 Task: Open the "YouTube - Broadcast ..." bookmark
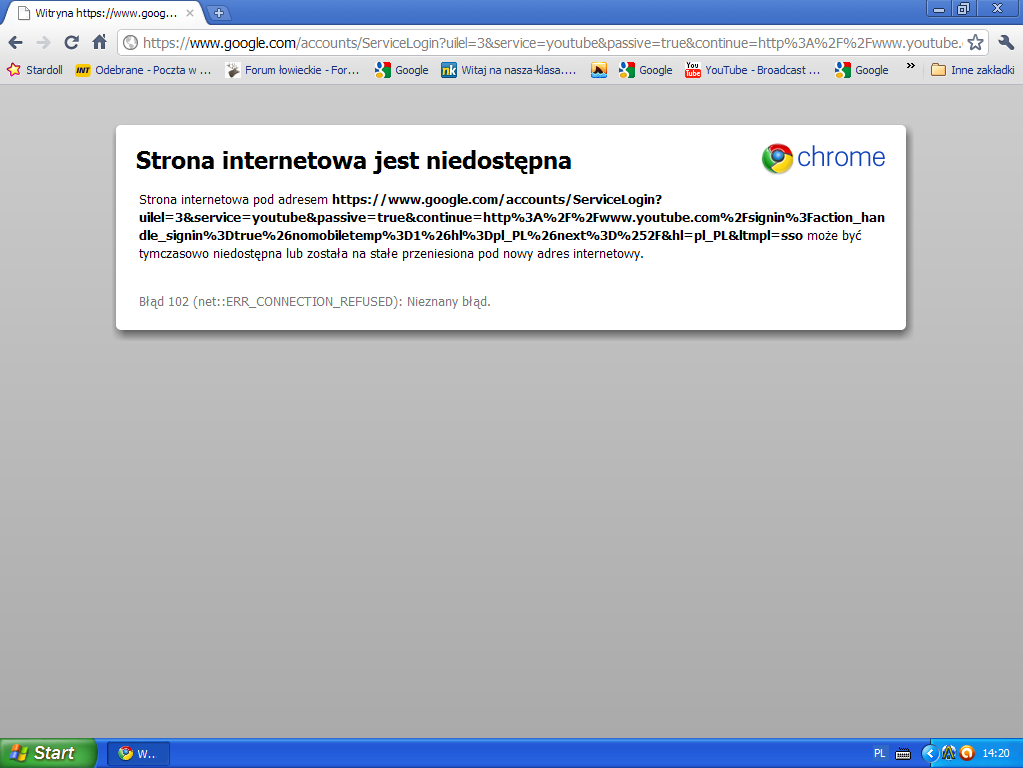click(753, 70)
